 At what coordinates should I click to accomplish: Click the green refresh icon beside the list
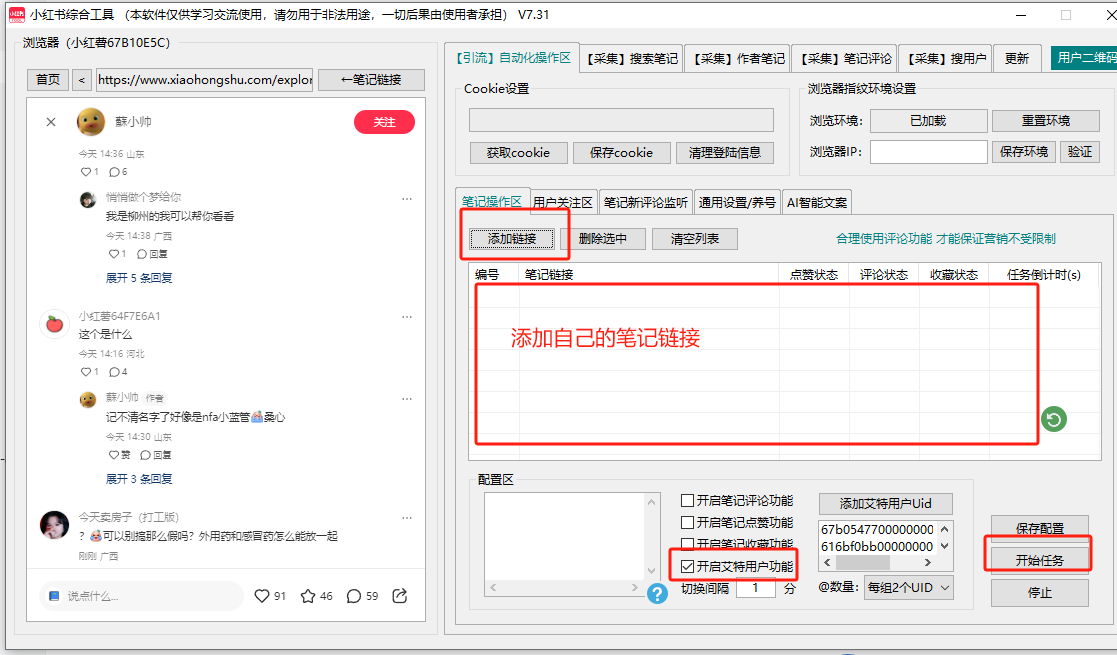(x=1053, y=419)
